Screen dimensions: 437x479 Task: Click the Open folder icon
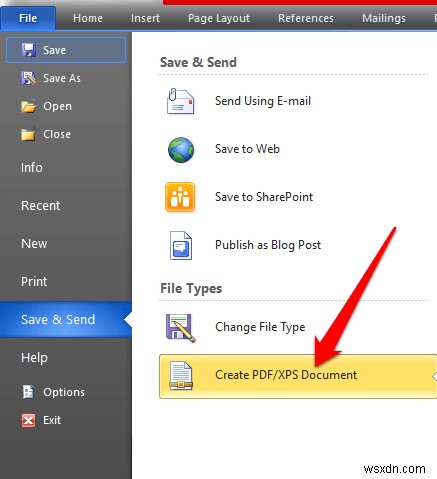click(x=28, y=106)
